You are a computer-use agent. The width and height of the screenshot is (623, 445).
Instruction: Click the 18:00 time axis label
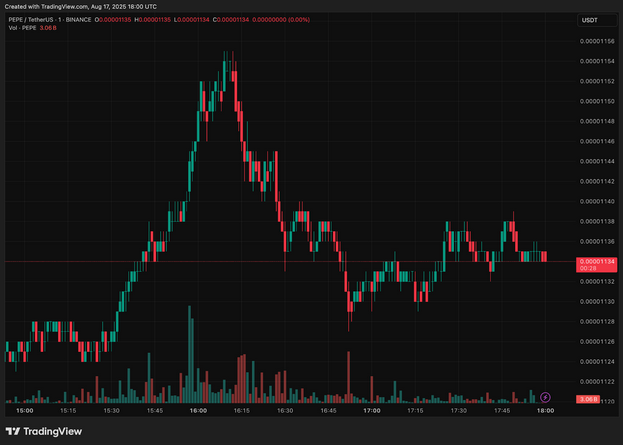click(545, 410)
